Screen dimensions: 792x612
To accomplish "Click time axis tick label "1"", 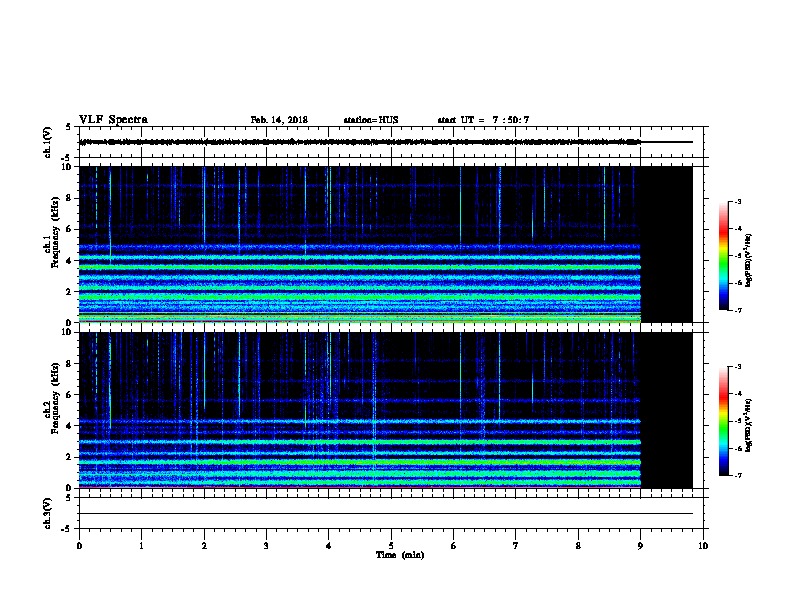I will pos(141,546).
